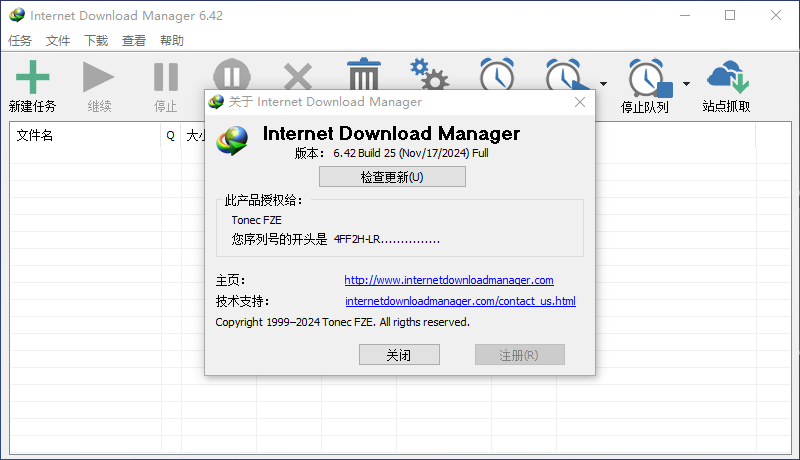Open the 文件 menu
Viewport: 800px width, 460px height.
pos(58,41)
